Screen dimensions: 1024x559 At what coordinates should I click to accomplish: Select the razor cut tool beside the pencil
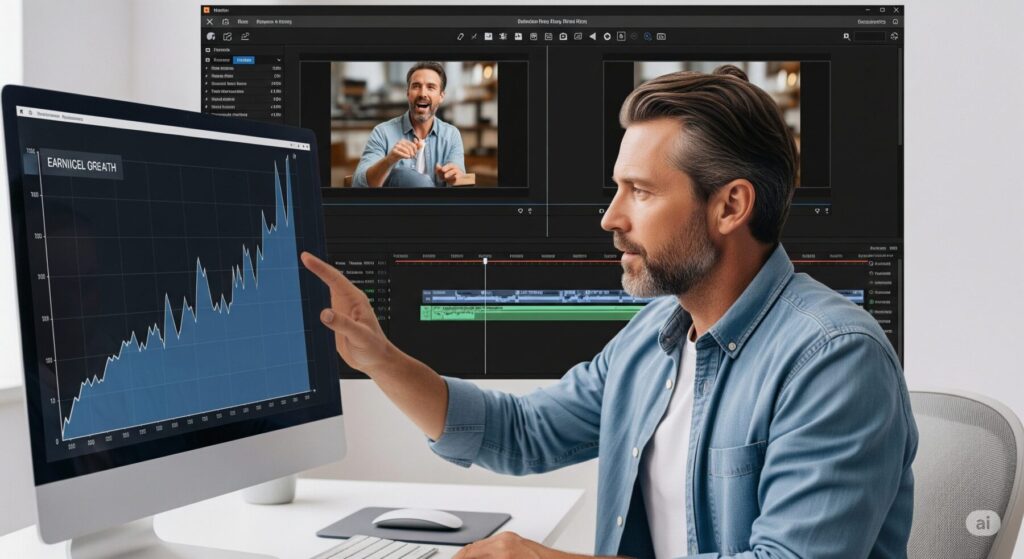click(474, 37)
